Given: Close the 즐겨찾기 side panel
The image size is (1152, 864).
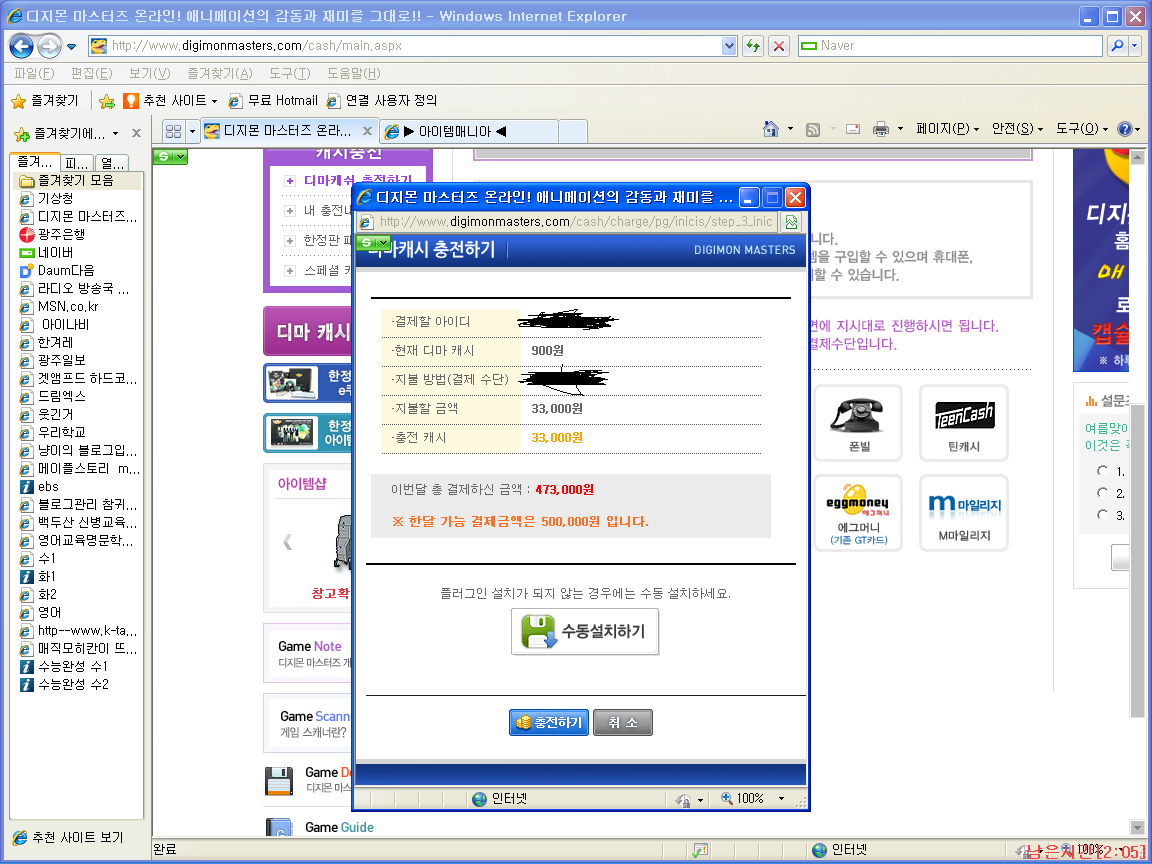Looking at the screenshot, I should click(x=136, y=133).
